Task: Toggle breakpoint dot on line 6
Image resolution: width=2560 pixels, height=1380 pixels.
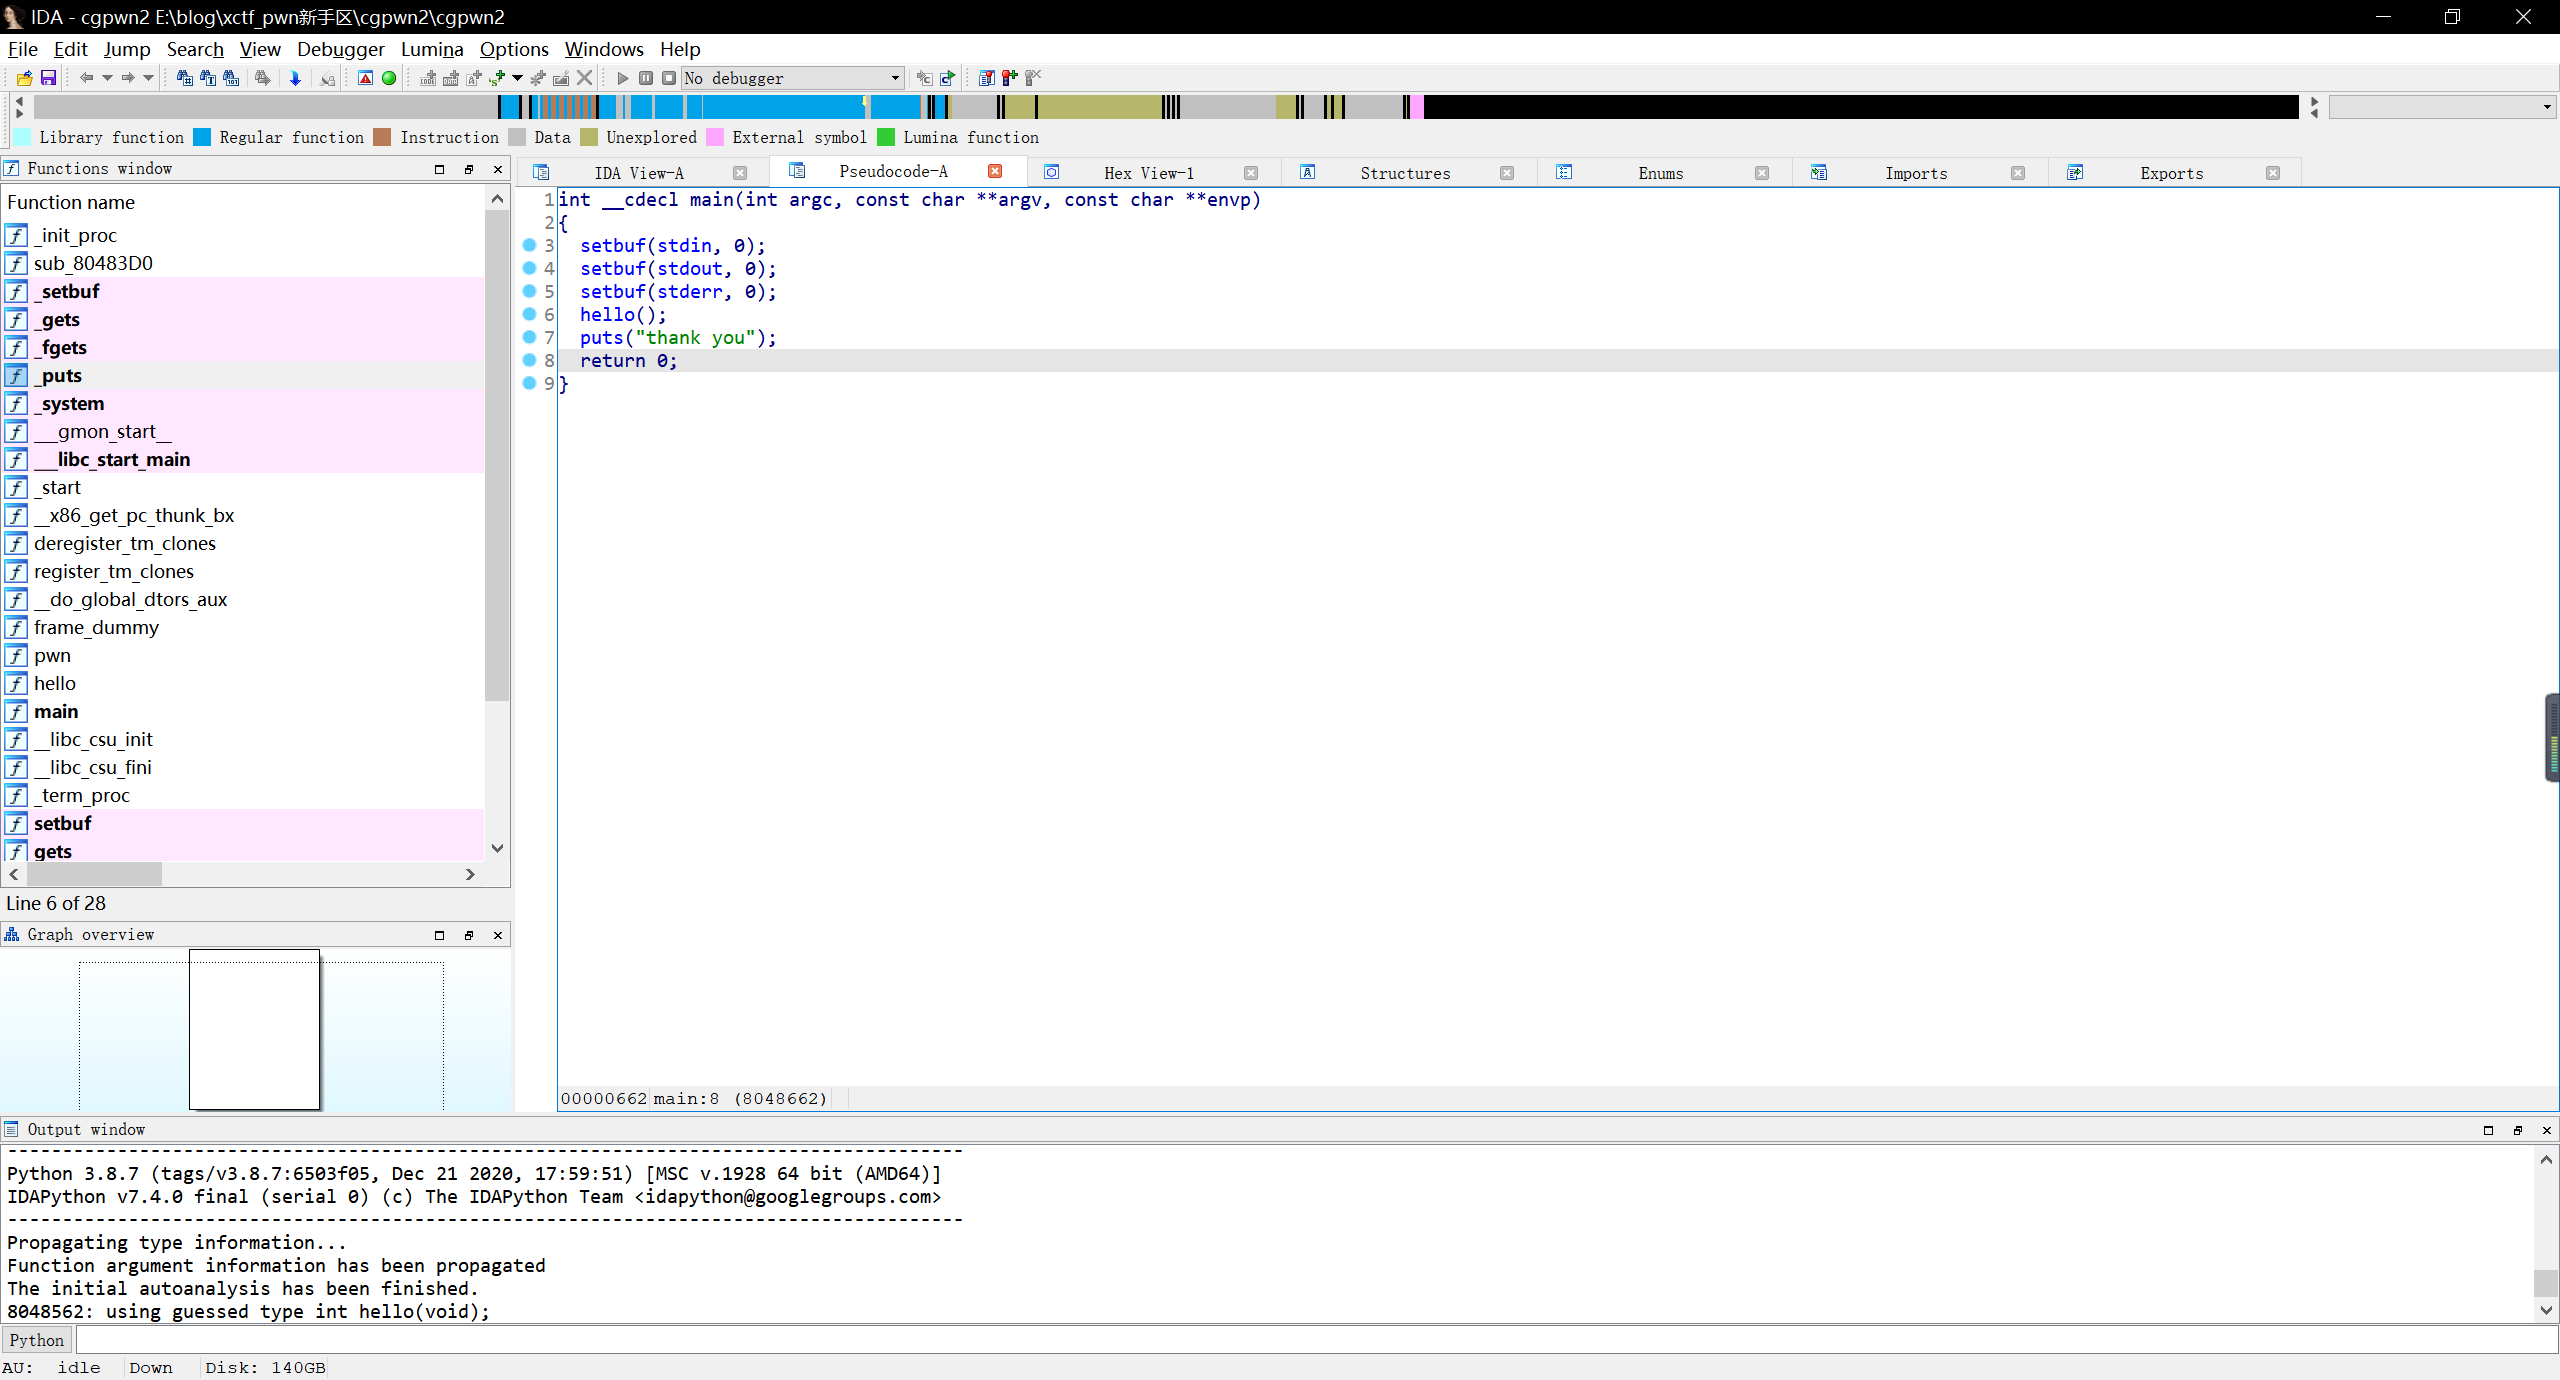Action: [530, 314]
